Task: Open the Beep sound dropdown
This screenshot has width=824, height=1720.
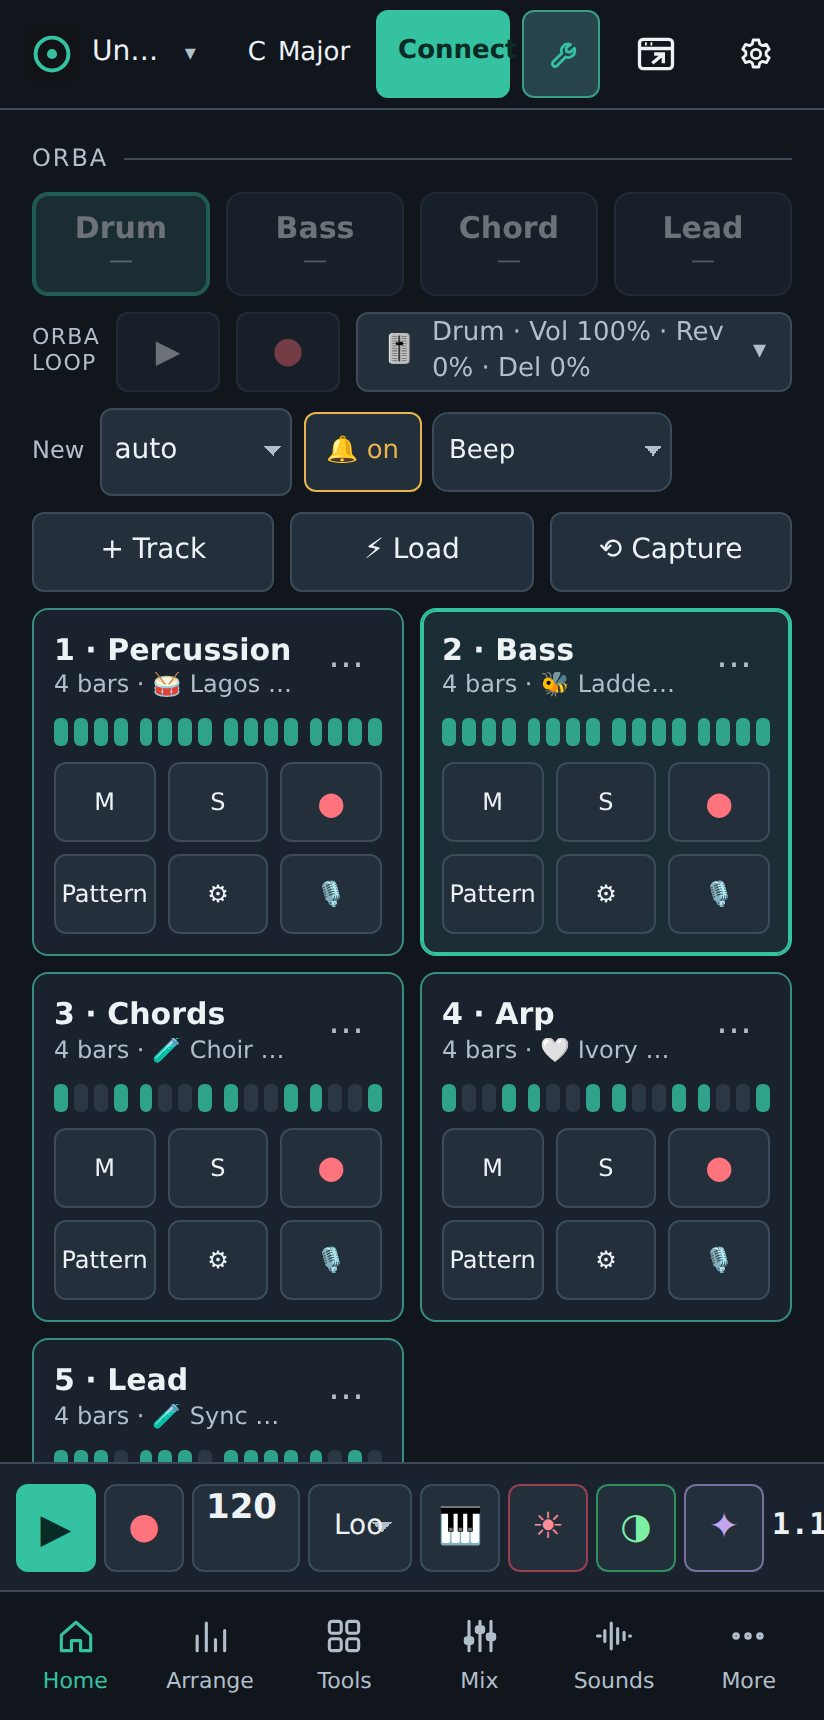Action: pyautogui.click(x=552, y=452)
